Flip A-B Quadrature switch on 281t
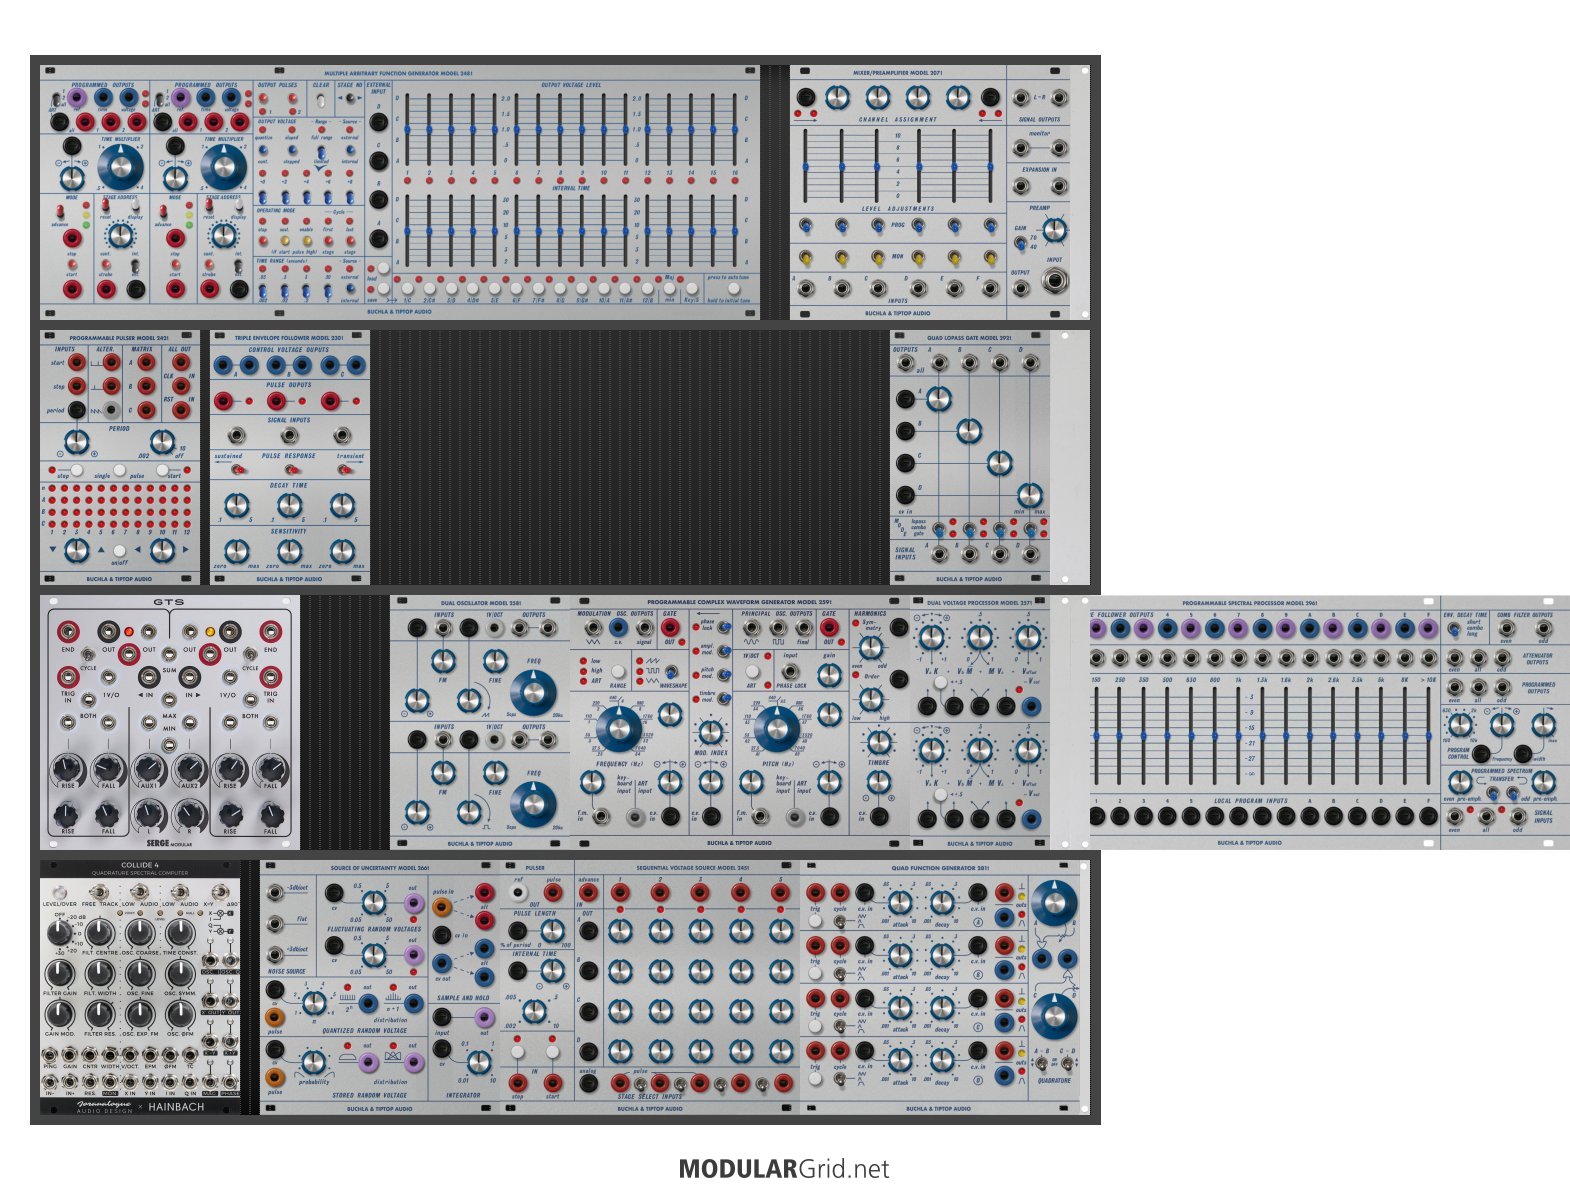The height and width of the screenshot is (1190, 1570). (x=1041, y=1063)
